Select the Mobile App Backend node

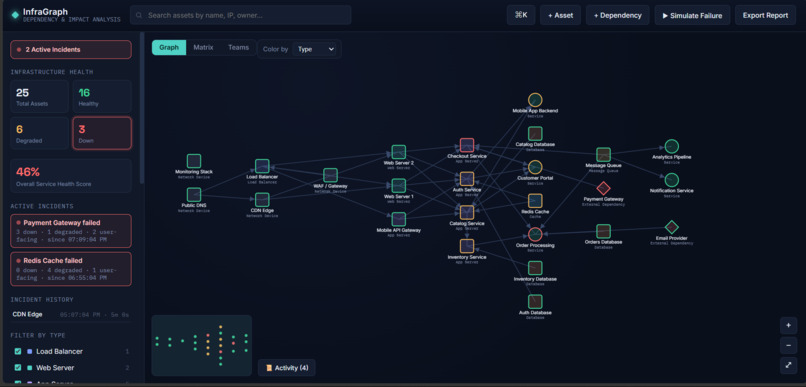point(535,100)
